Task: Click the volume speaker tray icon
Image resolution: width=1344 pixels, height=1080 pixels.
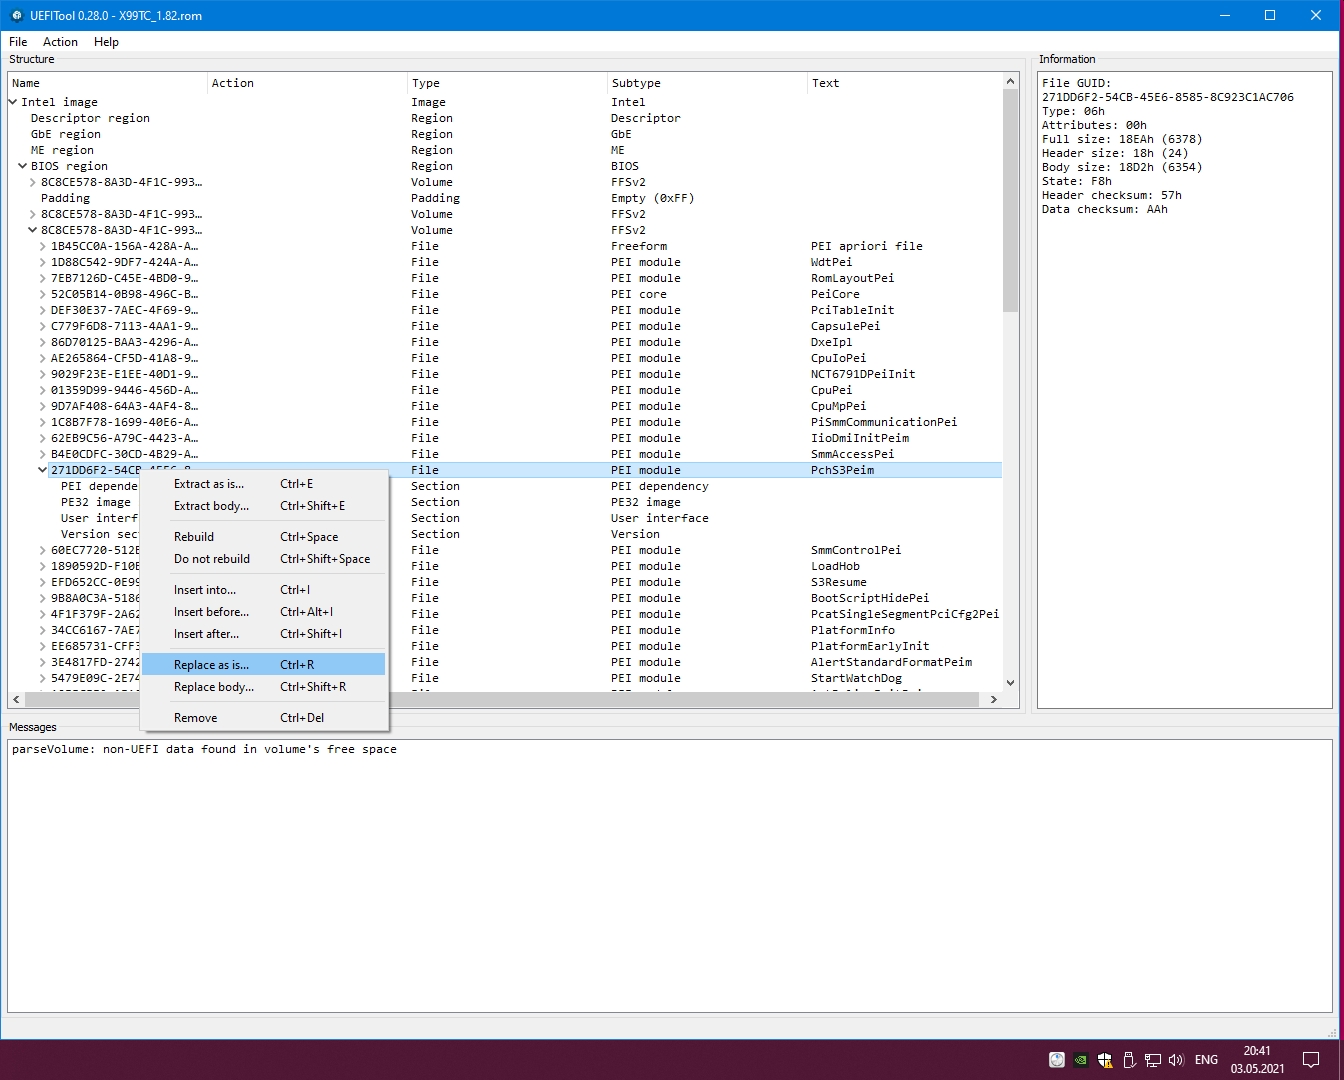Action: [x=1176, y=1060]
